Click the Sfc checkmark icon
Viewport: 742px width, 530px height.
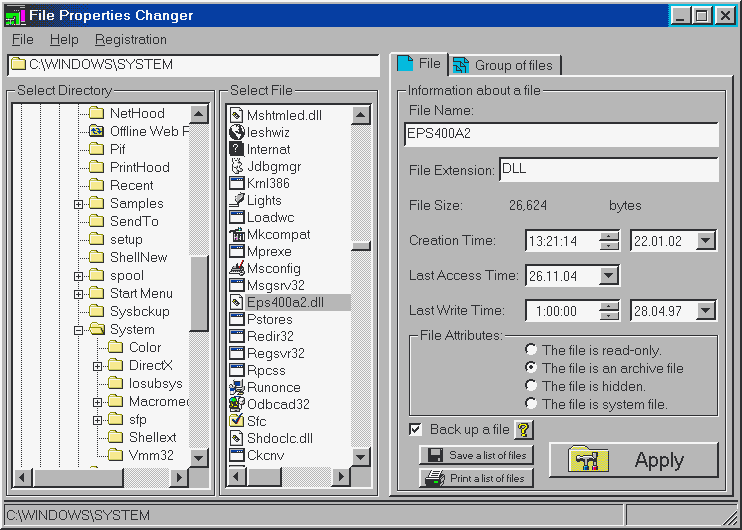click(x=236, y=421)
